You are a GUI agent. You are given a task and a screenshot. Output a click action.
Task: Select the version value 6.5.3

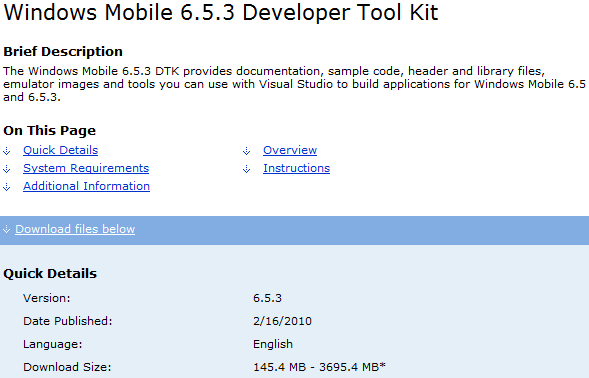tap(267, 298)
